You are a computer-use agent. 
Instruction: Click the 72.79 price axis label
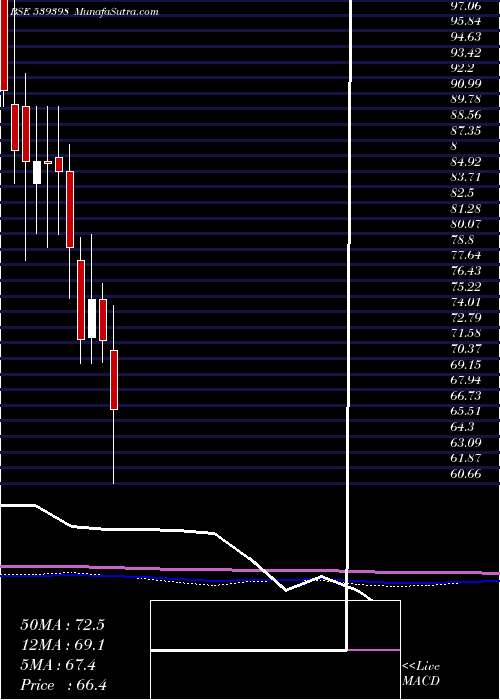(x=466, y=317)
